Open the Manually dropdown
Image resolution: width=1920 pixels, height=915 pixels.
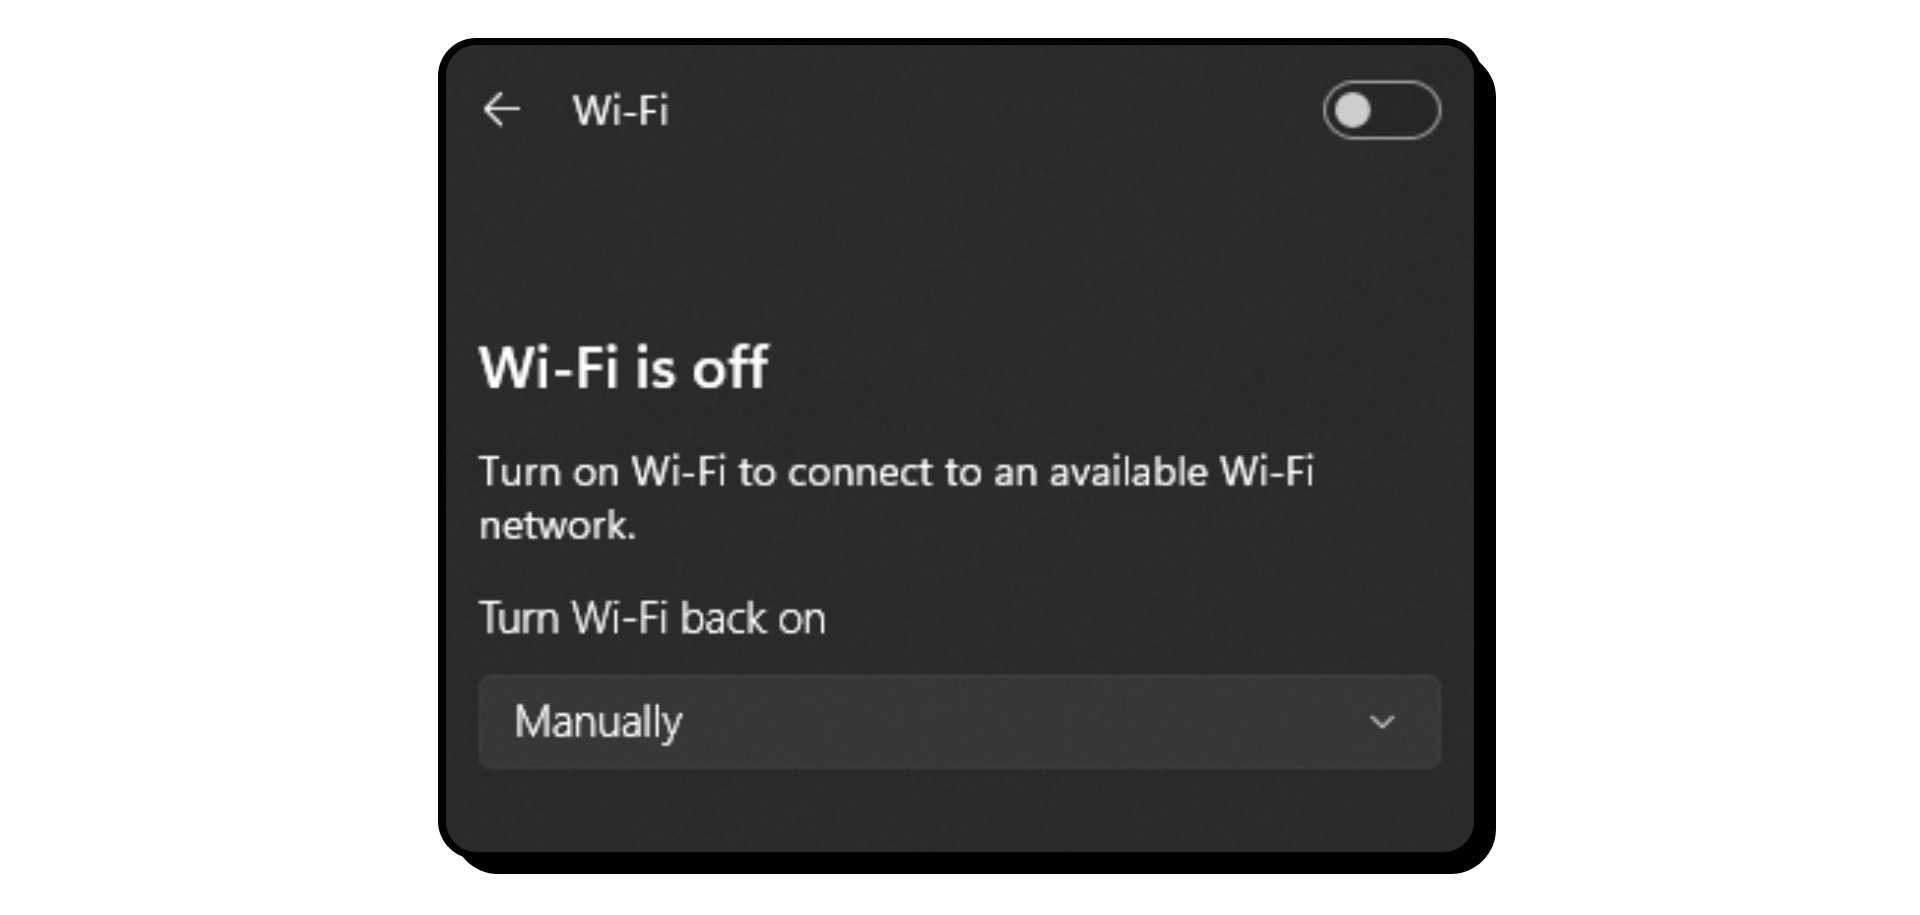coord(959,721)
